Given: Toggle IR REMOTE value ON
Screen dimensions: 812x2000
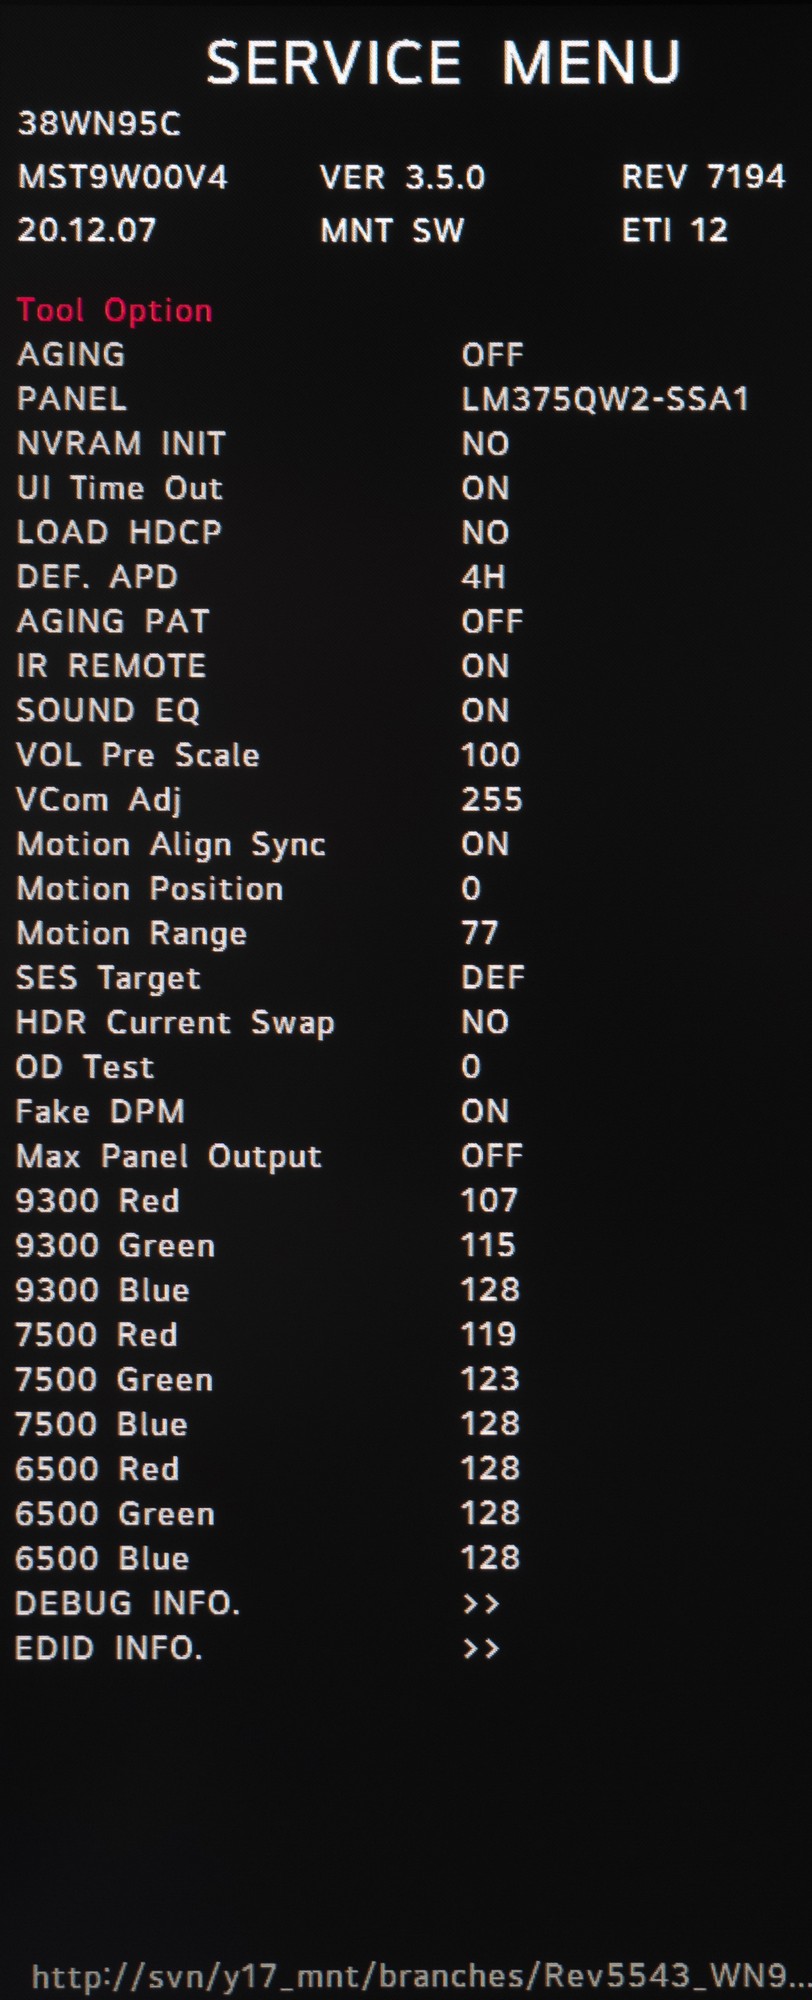Looking at the screenshot, I should pyautogui.click(x=485, y=666).
